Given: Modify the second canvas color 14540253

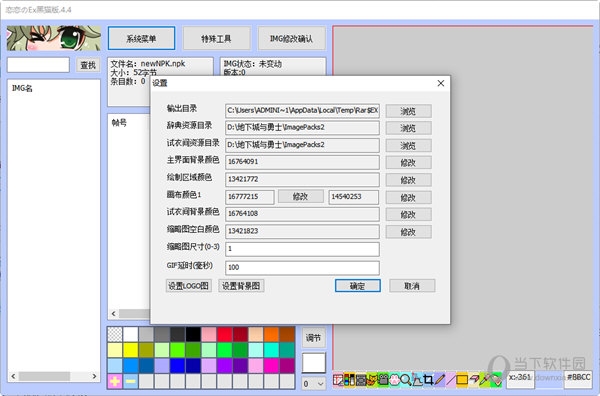Looking at the screenshot, I should point(408,197).
